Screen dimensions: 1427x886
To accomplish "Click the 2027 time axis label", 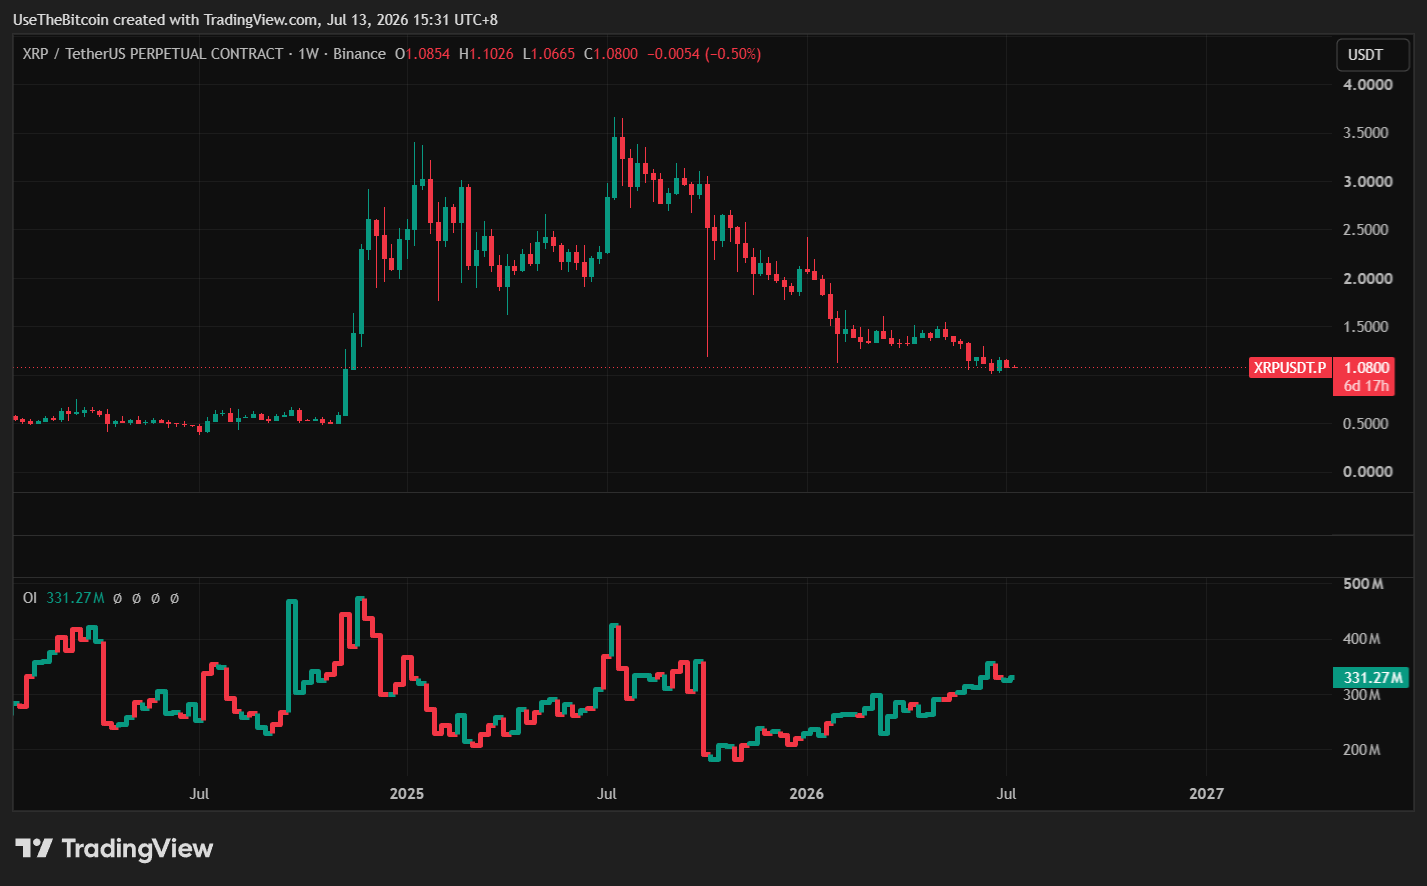I will pos(1206,794).
